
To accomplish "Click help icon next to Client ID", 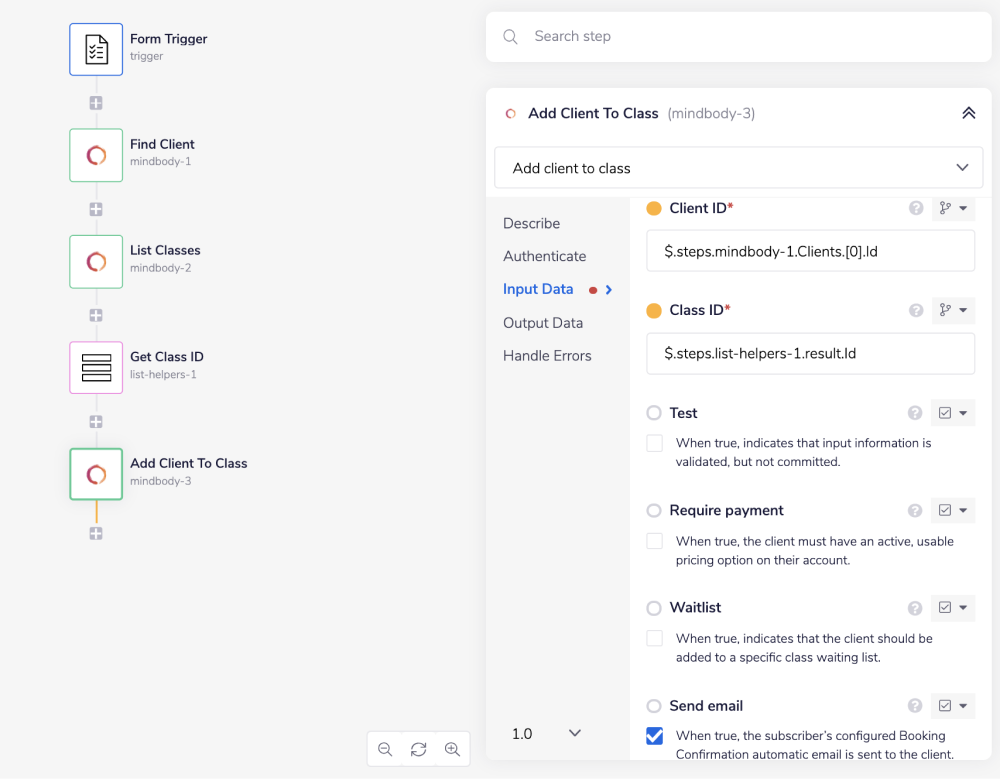I will click(915, 208).
